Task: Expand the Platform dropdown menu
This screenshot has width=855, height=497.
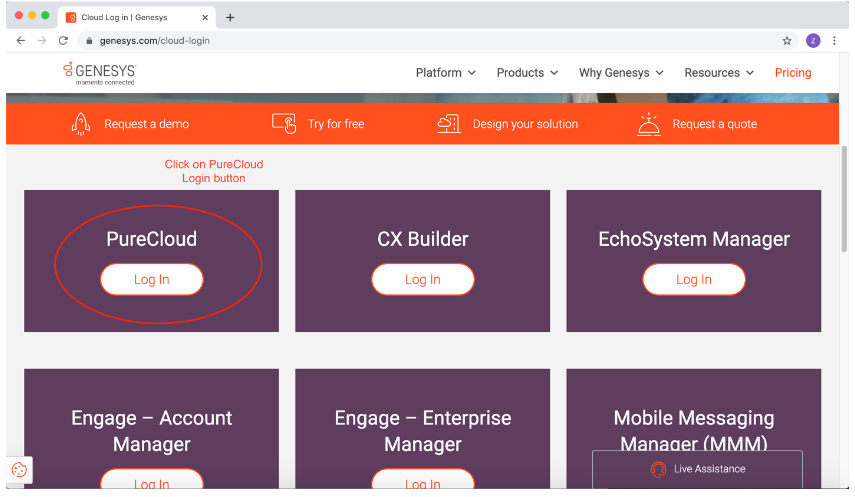Action: pyautogui.click(x=445, y=73)
